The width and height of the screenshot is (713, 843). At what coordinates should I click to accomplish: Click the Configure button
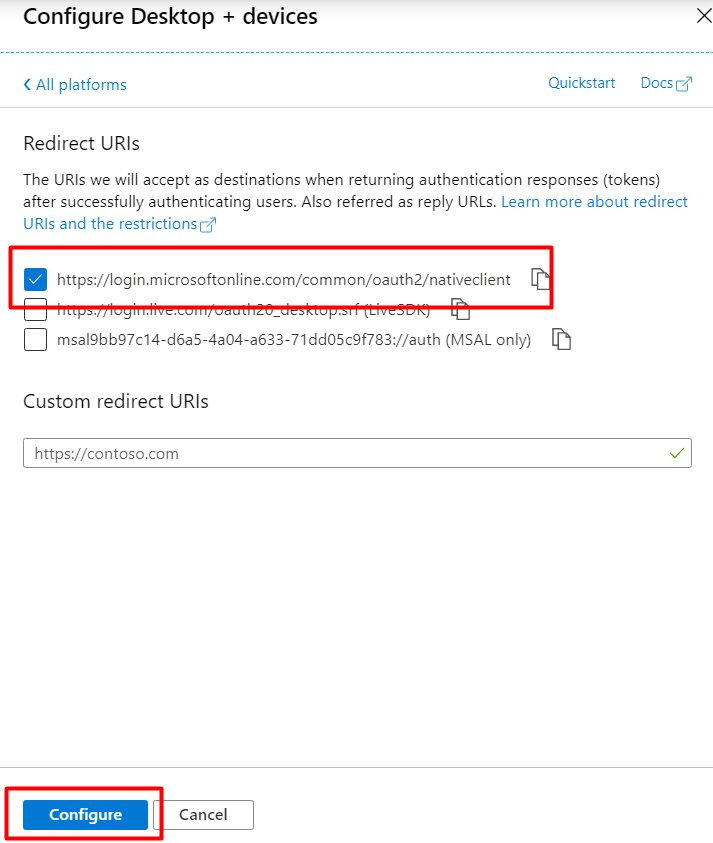85,815
